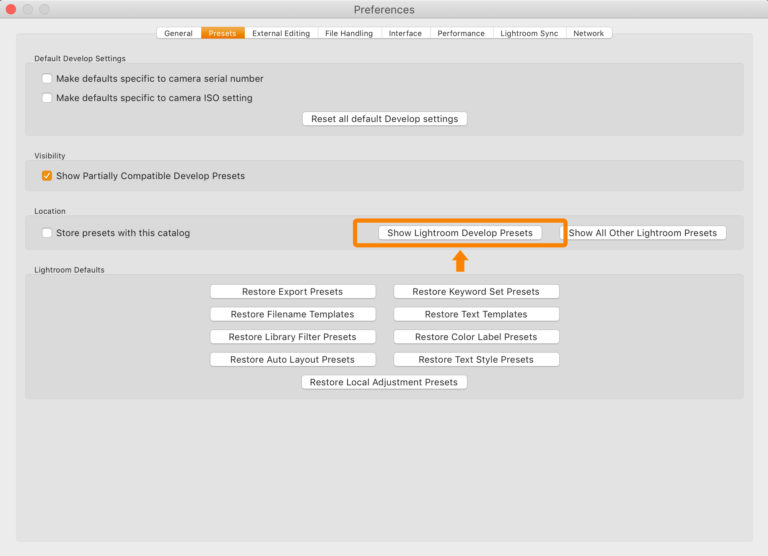This screenshot has width=768, height=556.
Task: Click Restore Text Templates
Action: [476, 314]
